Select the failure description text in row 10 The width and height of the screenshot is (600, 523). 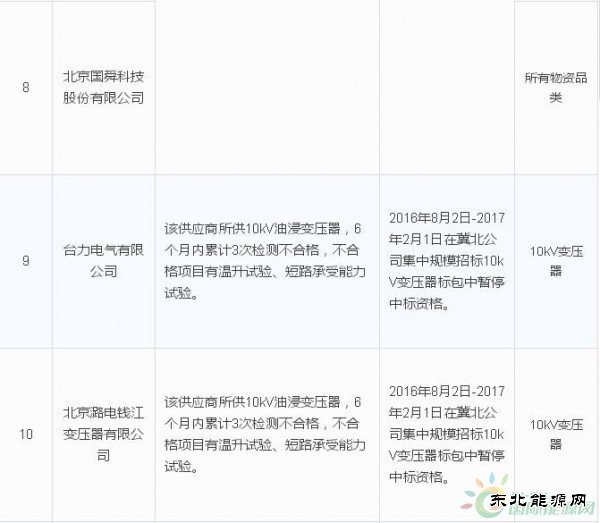click(268, 432)
